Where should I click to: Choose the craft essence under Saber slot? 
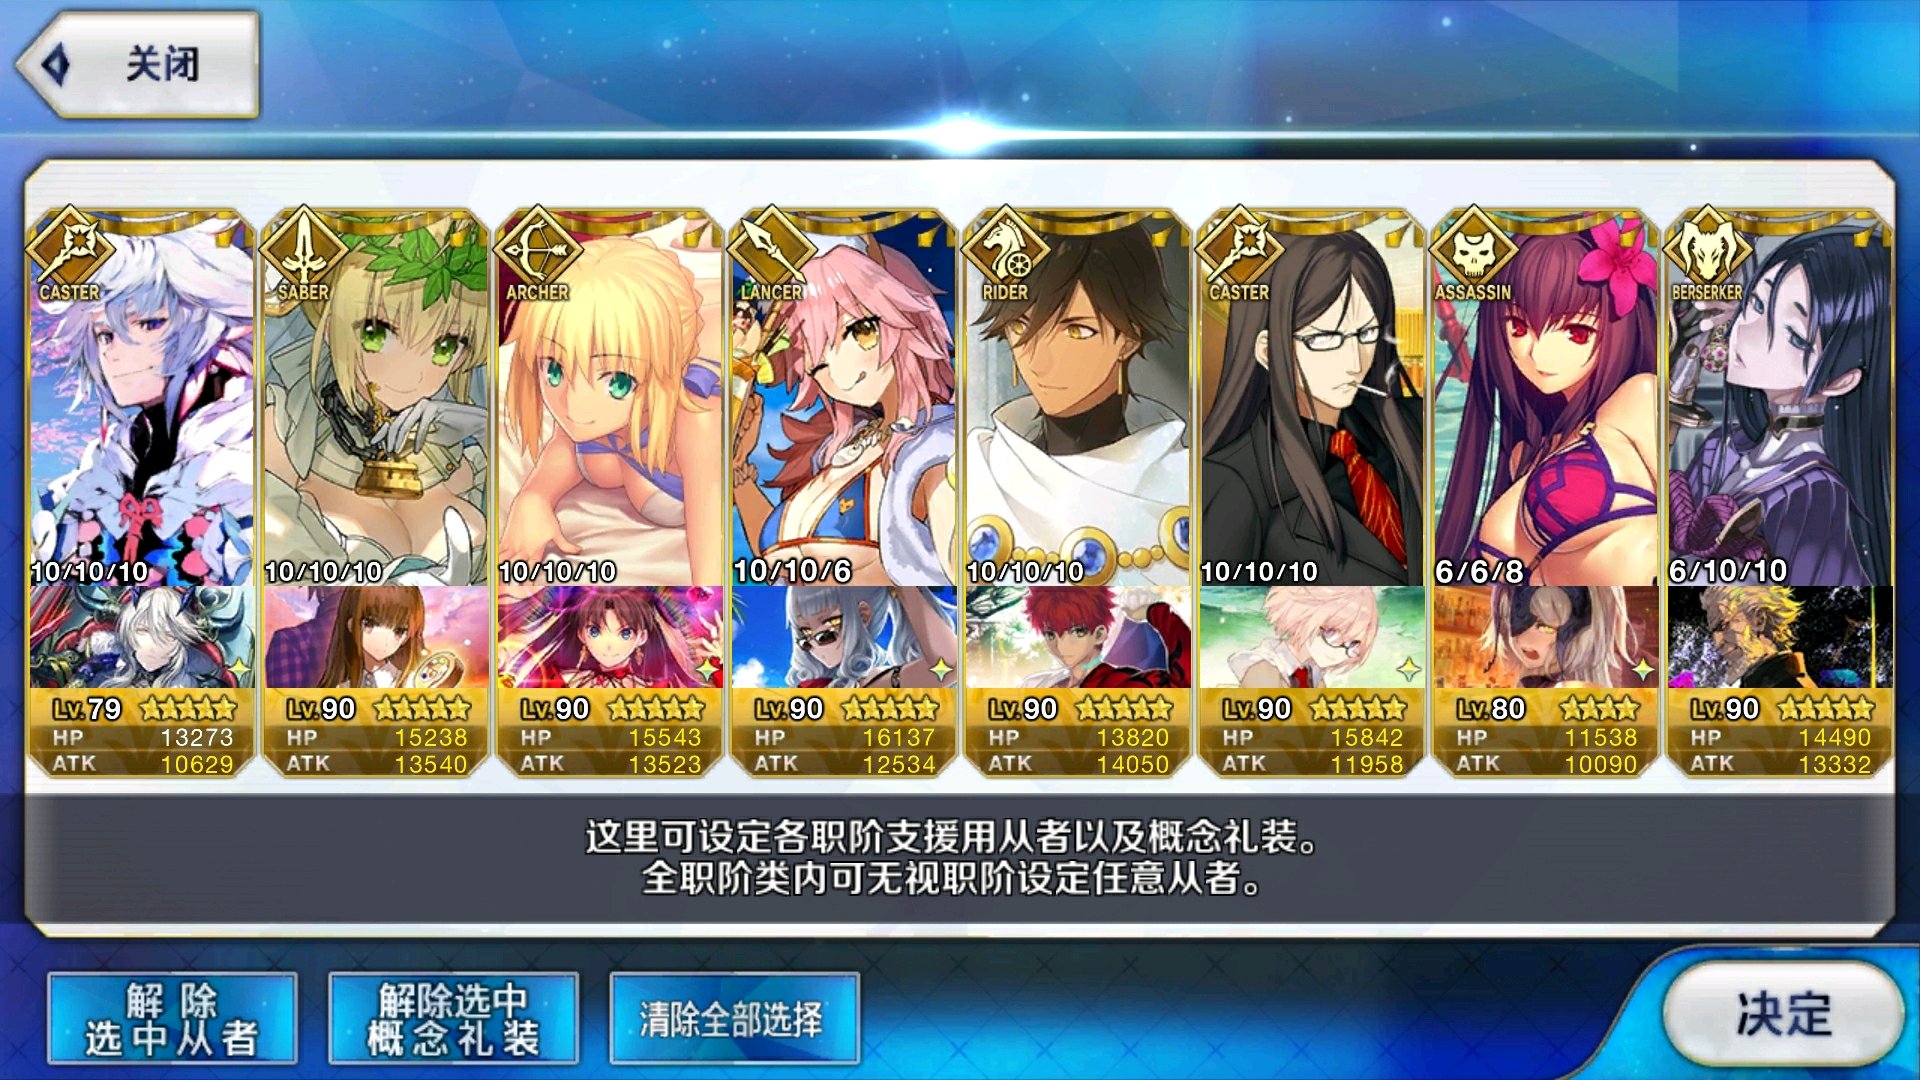376,637
